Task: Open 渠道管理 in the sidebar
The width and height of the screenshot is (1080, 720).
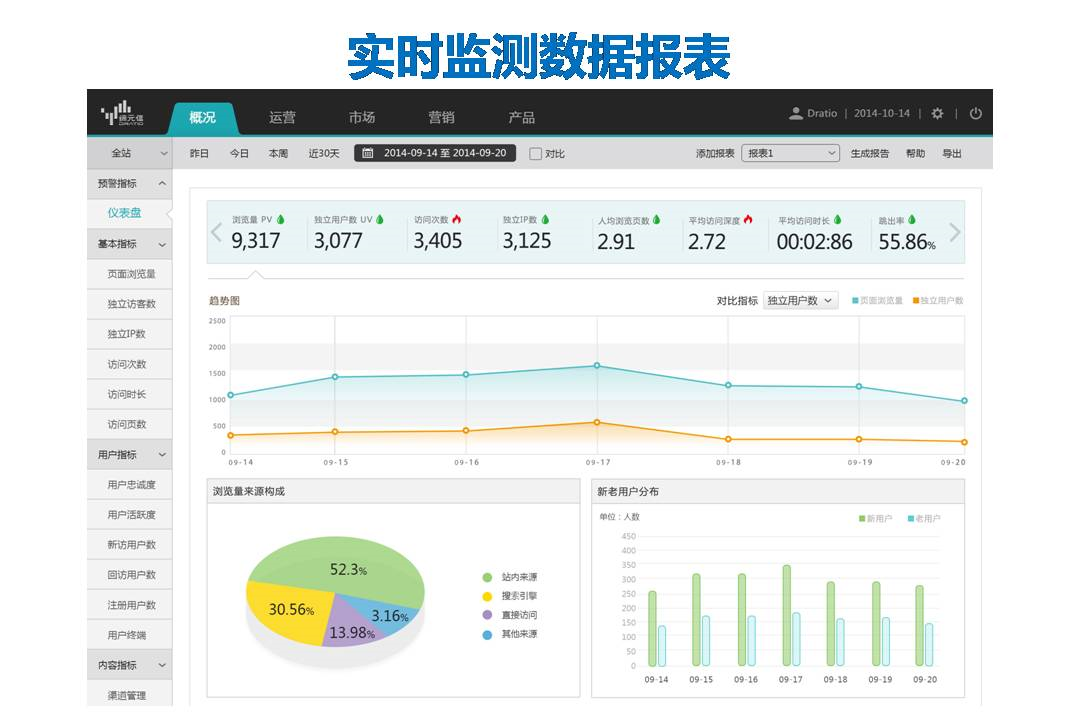Action: point(129,695)
